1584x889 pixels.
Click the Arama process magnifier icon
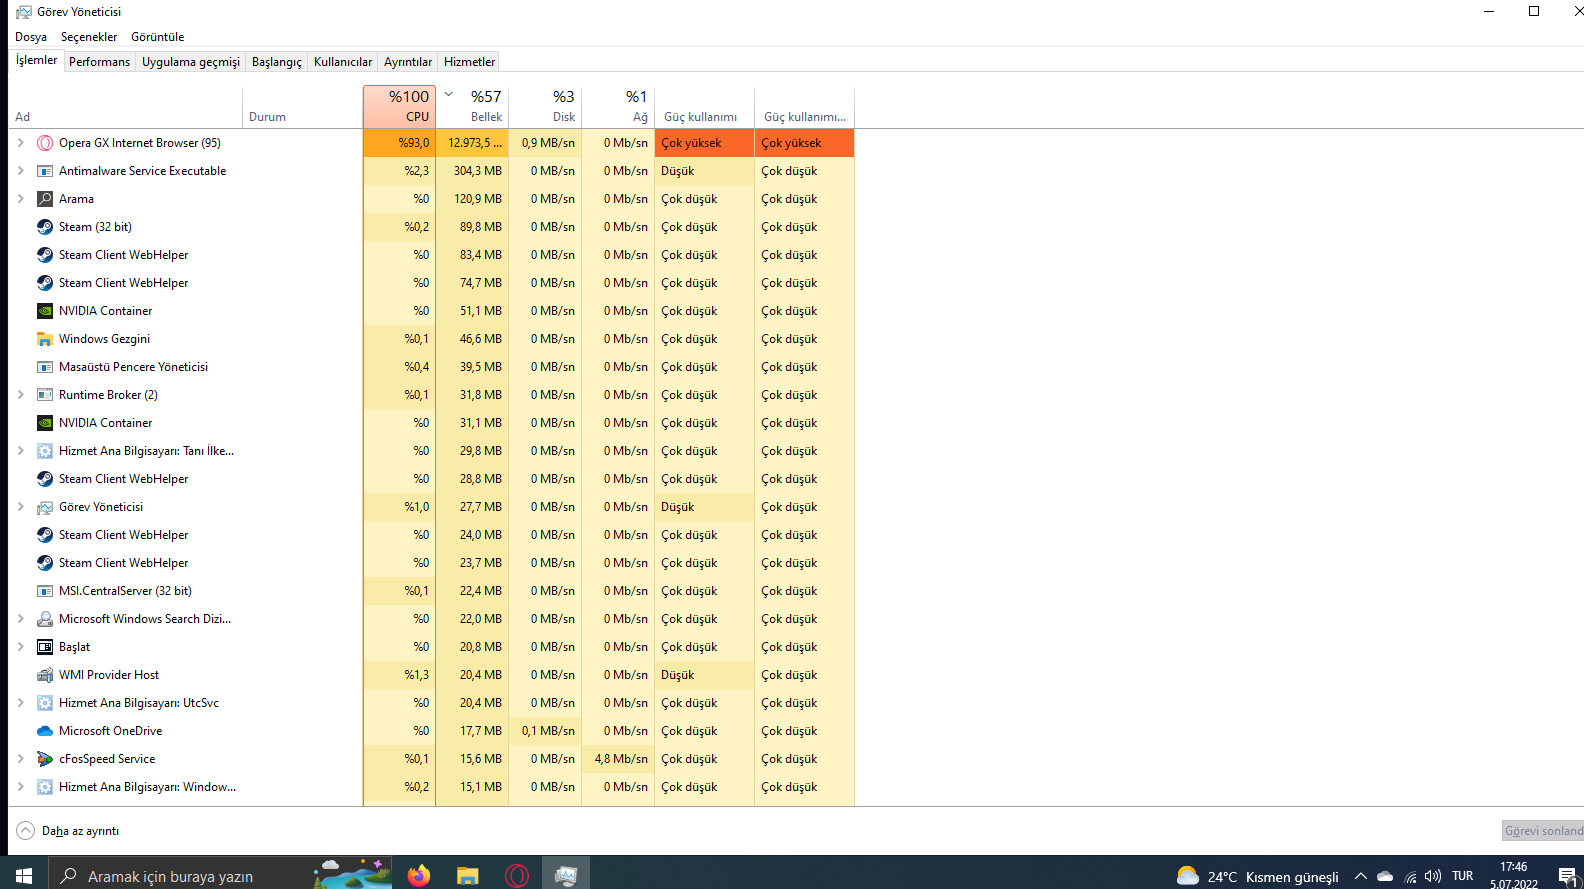pos(45,199)
